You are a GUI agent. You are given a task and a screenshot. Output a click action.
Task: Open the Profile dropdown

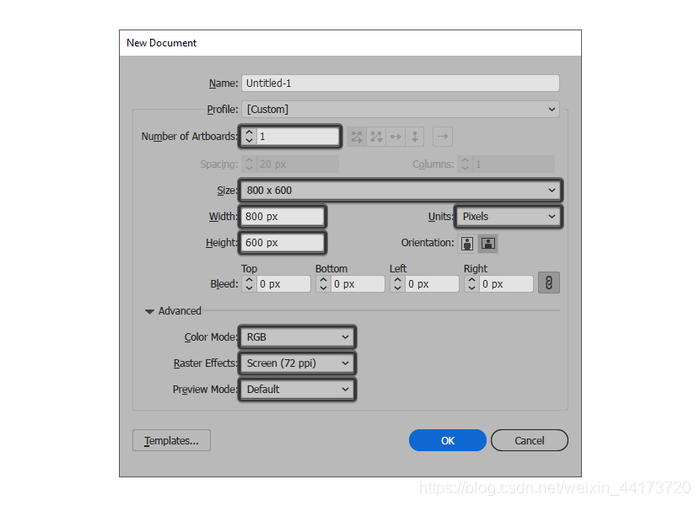[x=400, y=109]
